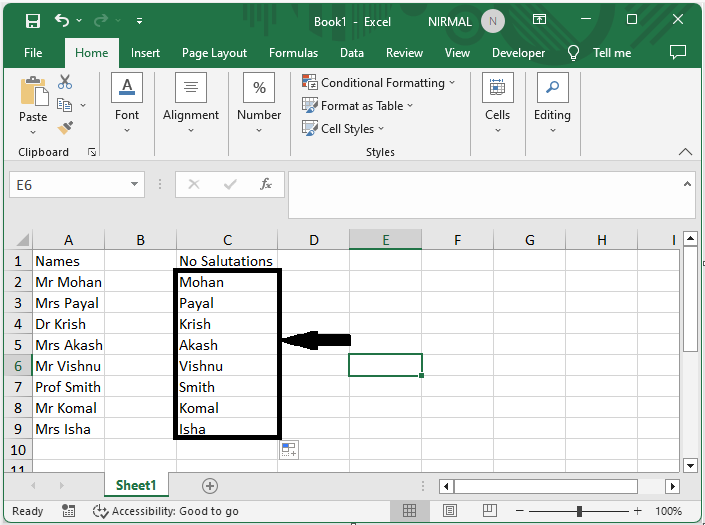This screenshot has height=525, width=705.
Task: Click the Auto Fill Options icon
Action: [x=289, y=450]
